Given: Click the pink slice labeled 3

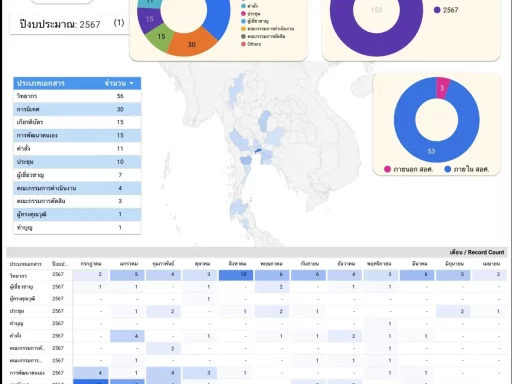Looking at the screenshot, I should tap(442, 88).
